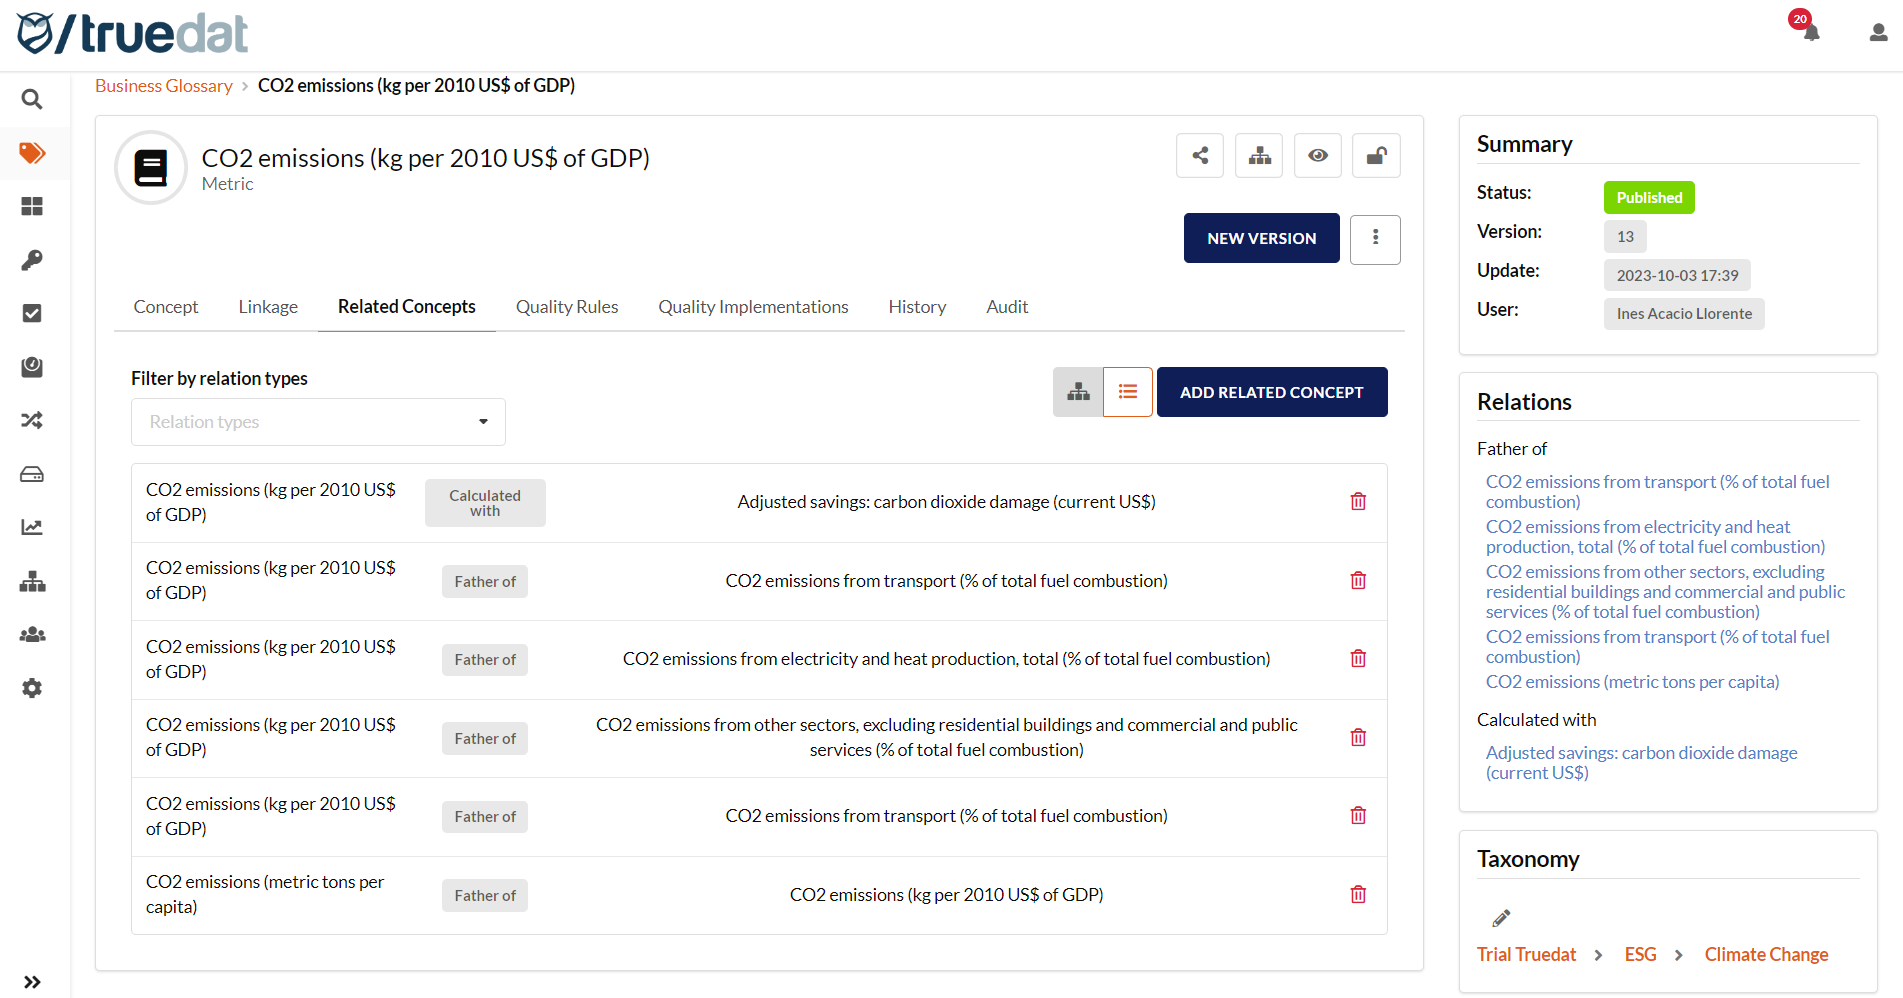The image size is (1903, 998).
Task: Open the settings gear in sidebar
Action: click(32, 688)
